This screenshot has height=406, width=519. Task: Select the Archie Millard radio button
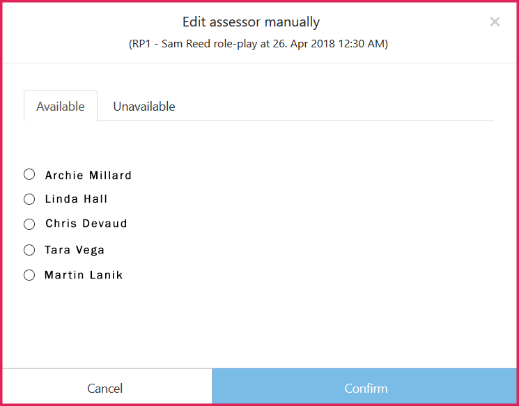29,174
